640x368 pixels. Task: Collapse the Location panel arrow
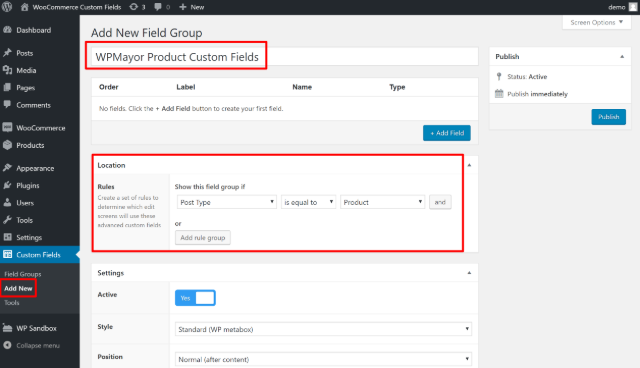point(469,165)
